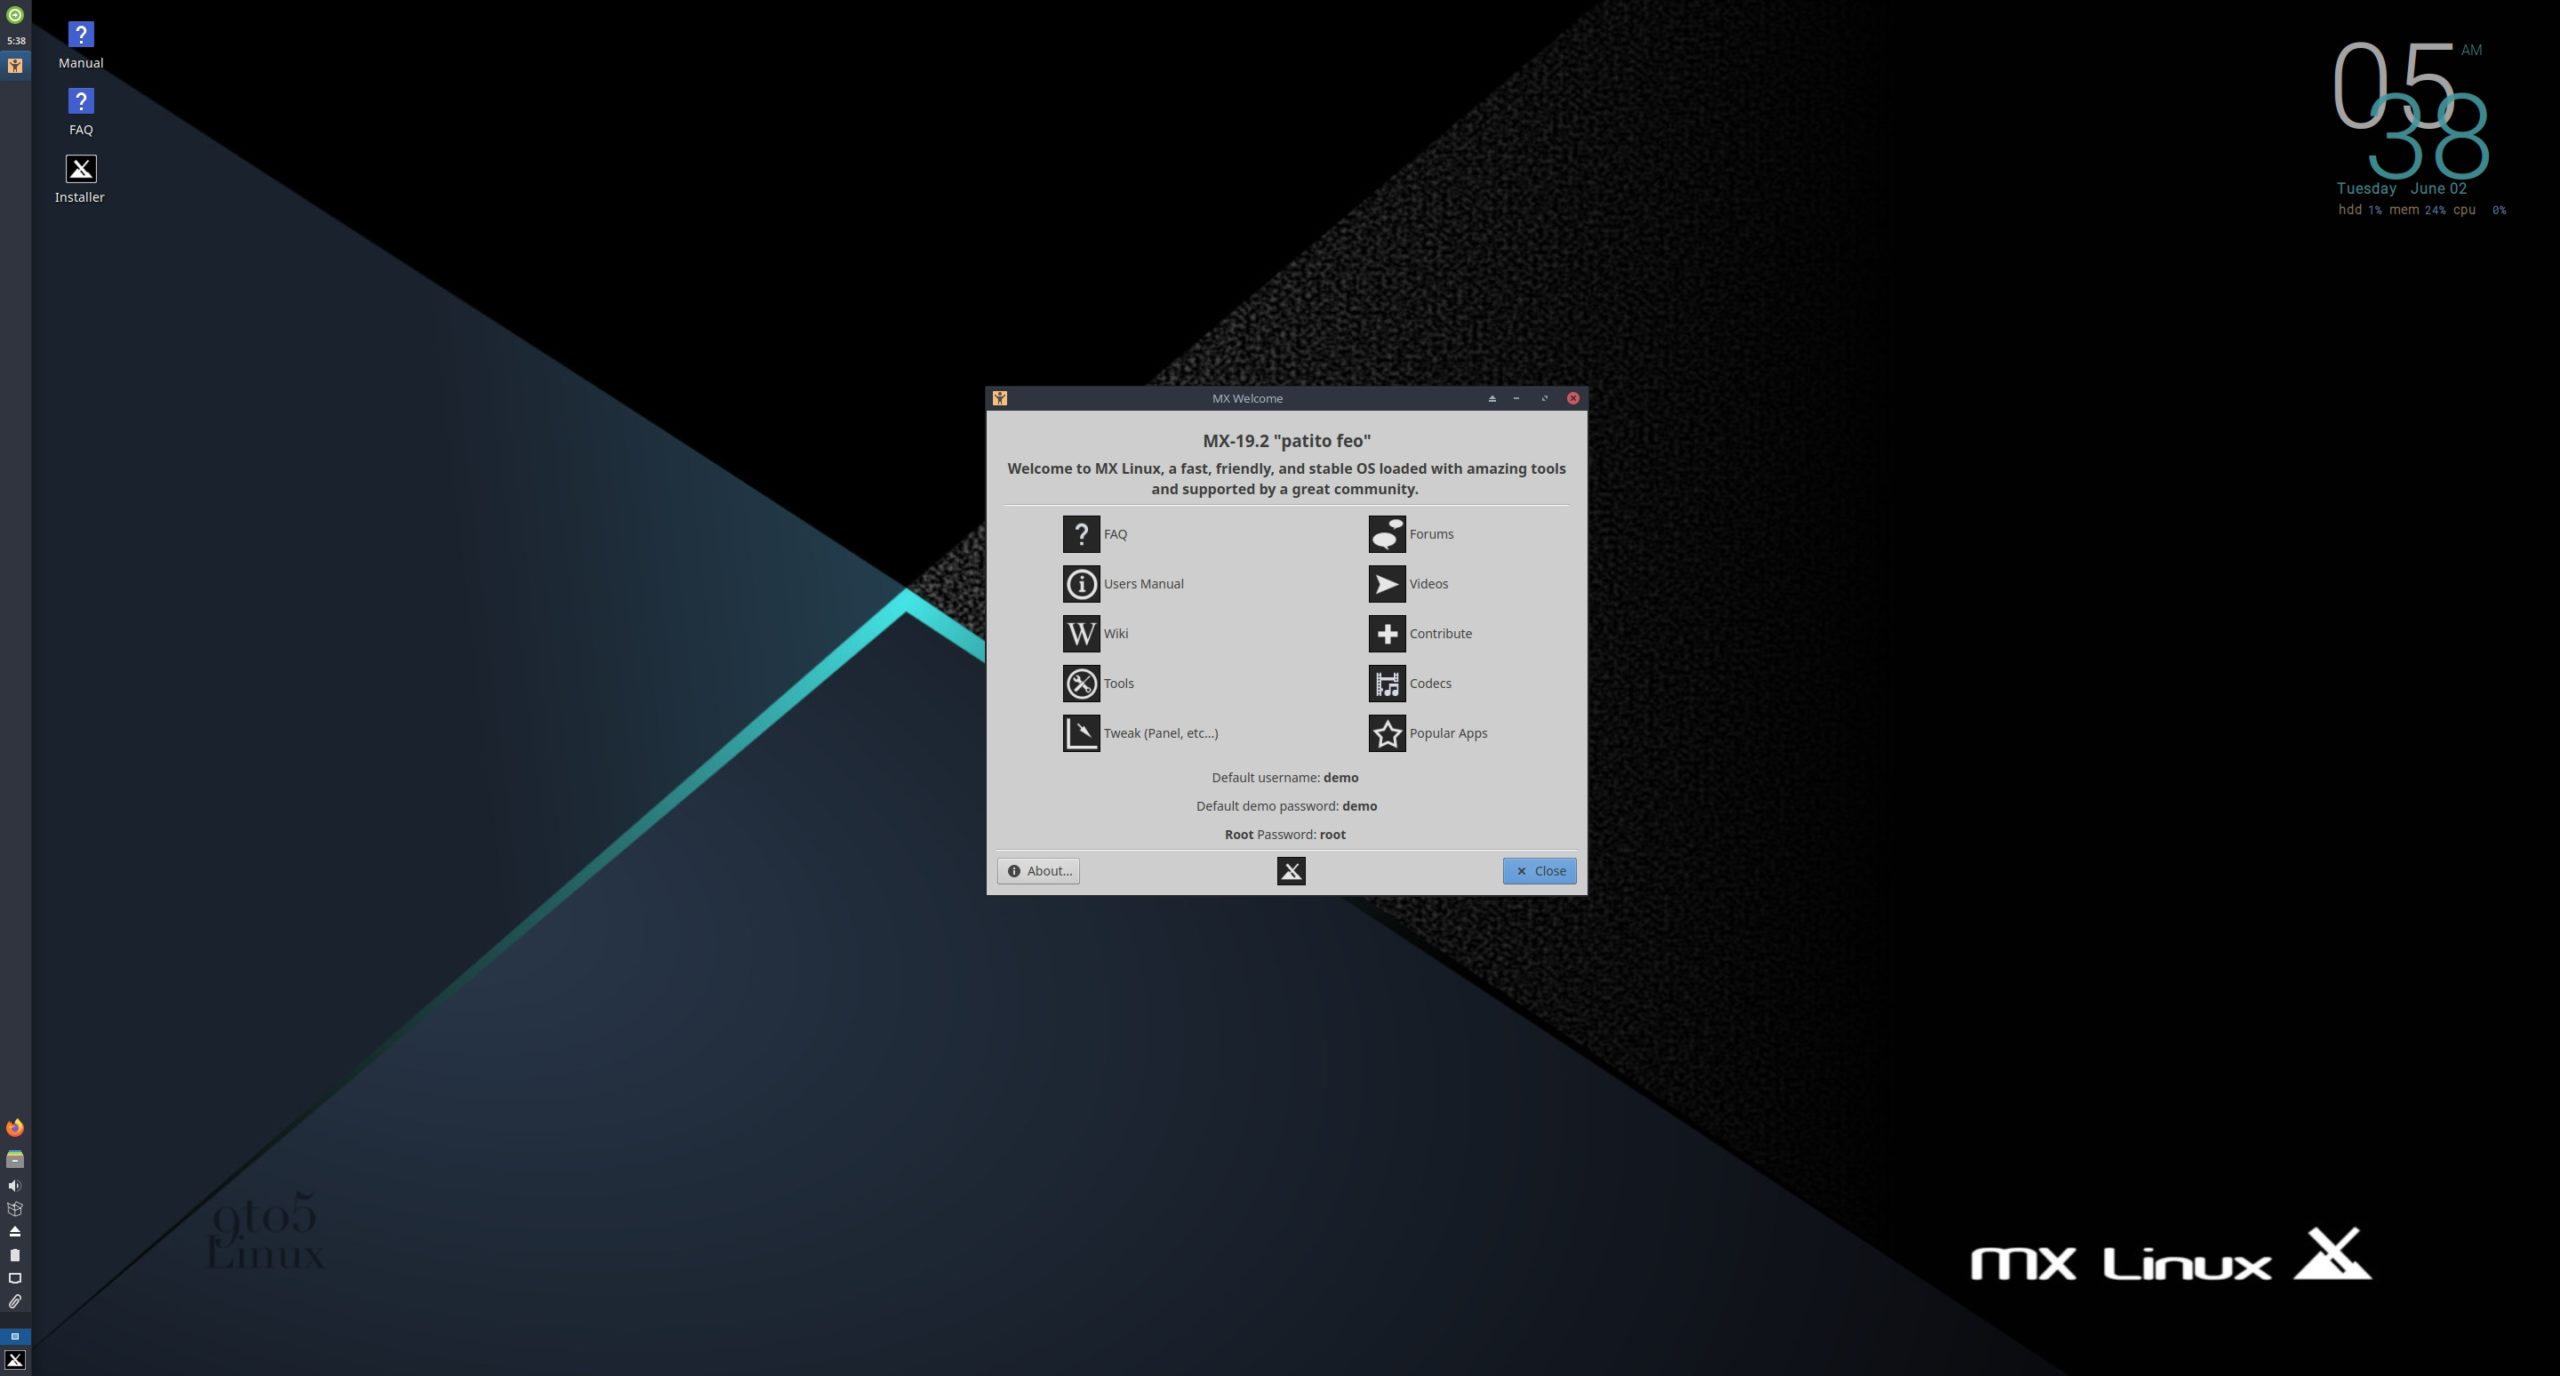Open Tweak (Panel, etc...)
This screenshot has width=2560, height=1376.
tap(1081, 733)
